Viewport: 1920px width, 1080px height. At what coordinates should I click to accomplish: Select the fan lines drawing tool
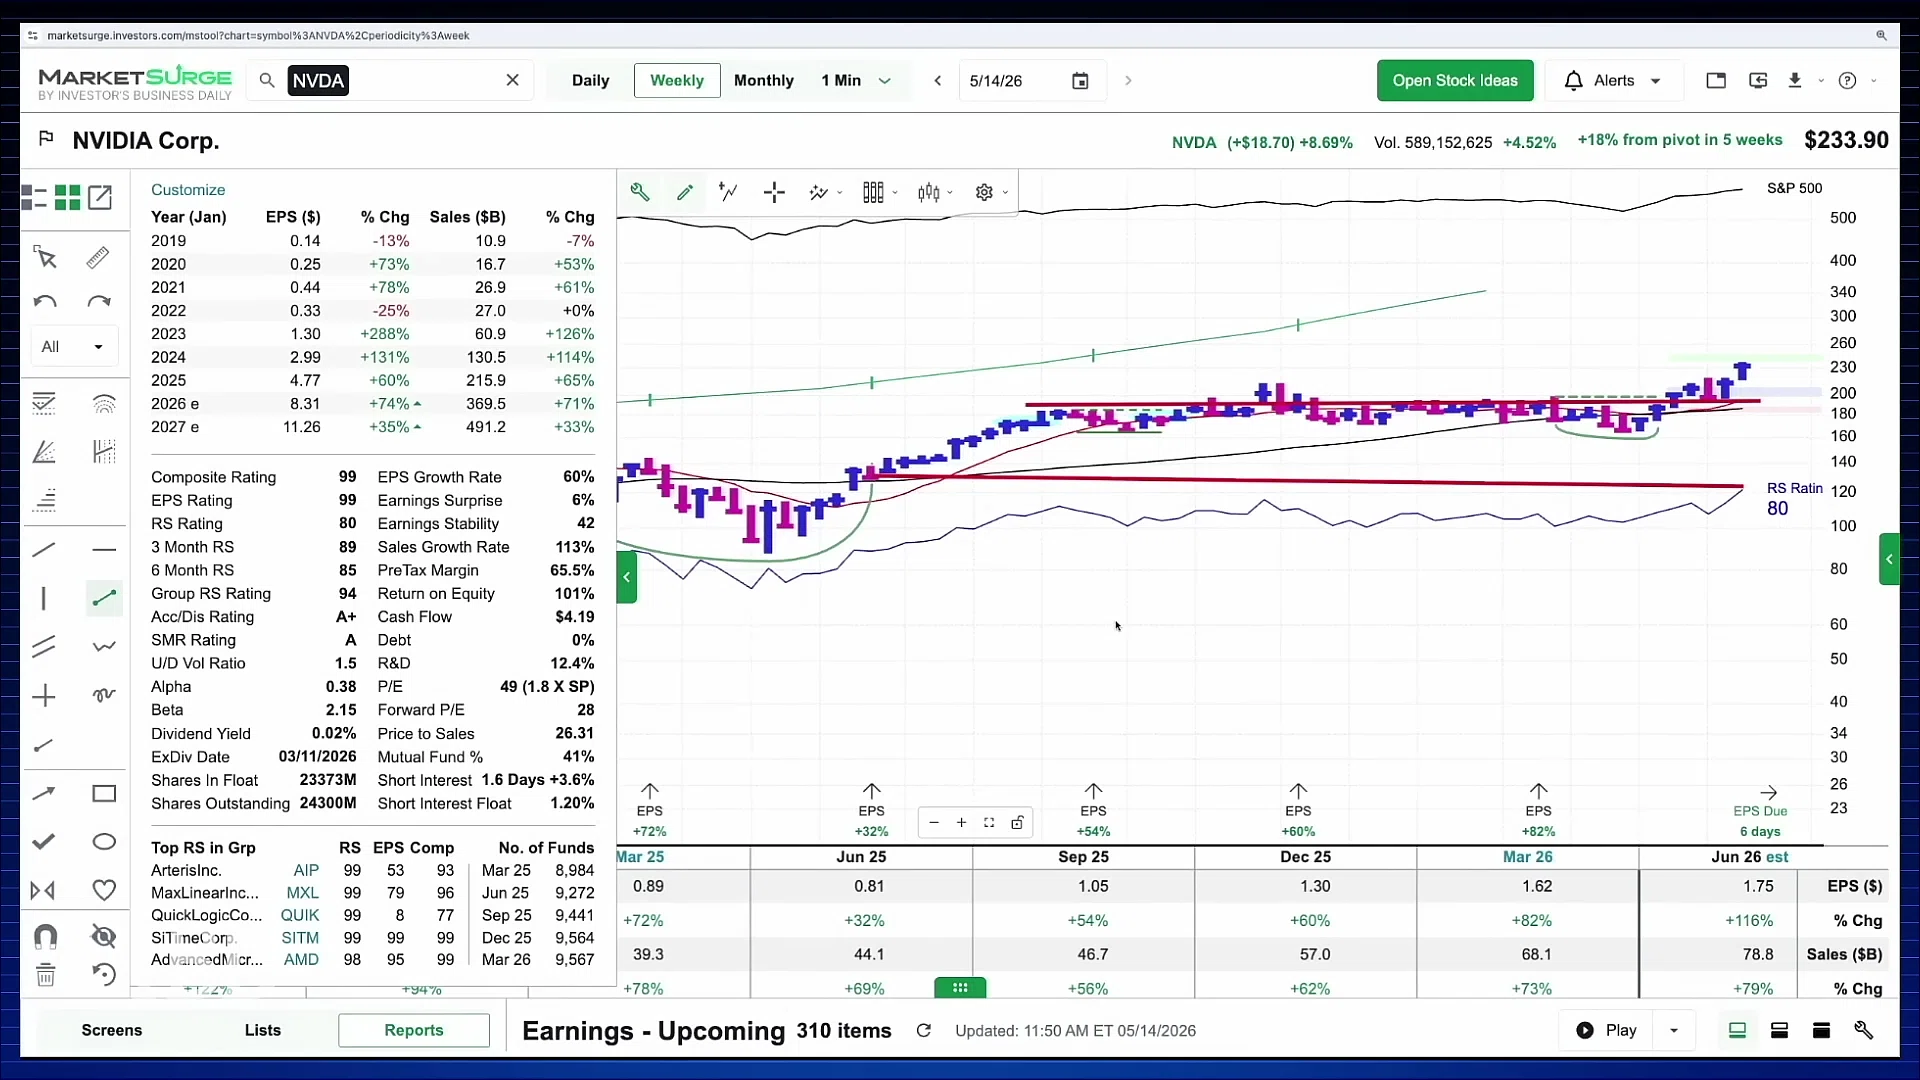pyautogui.click(x=44, y=452)
